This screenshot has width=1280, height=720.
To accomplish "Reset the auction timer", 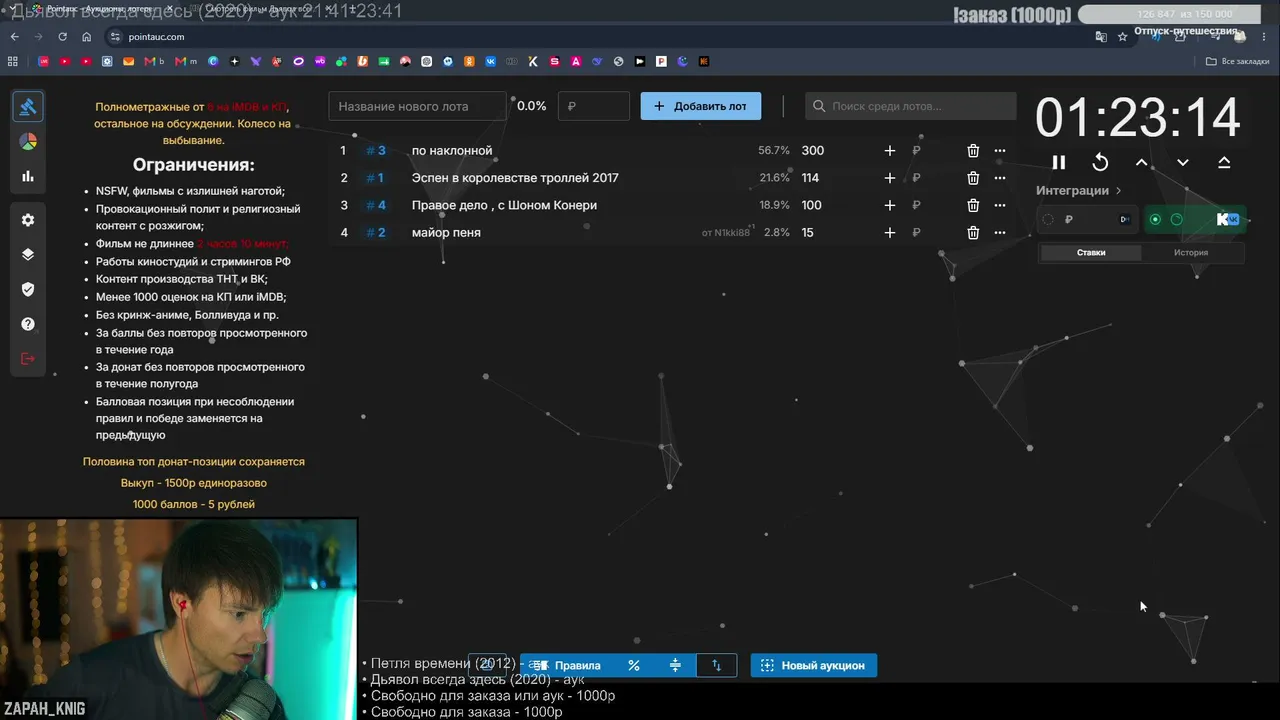I will [x=1100, y=162].
